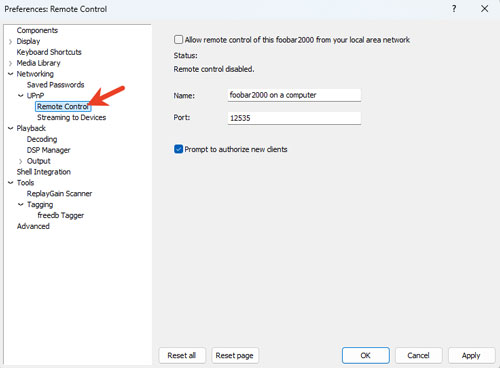This screenshot has width=500, height=368.
Task: Click the Port input field
Action: point(294,118)
